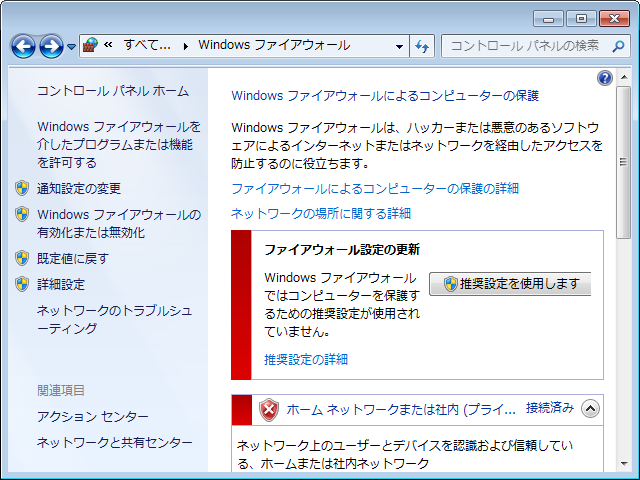640x480 pixels.
Task: Click the Forward navigation arrow
Action: tap(51, 46)
